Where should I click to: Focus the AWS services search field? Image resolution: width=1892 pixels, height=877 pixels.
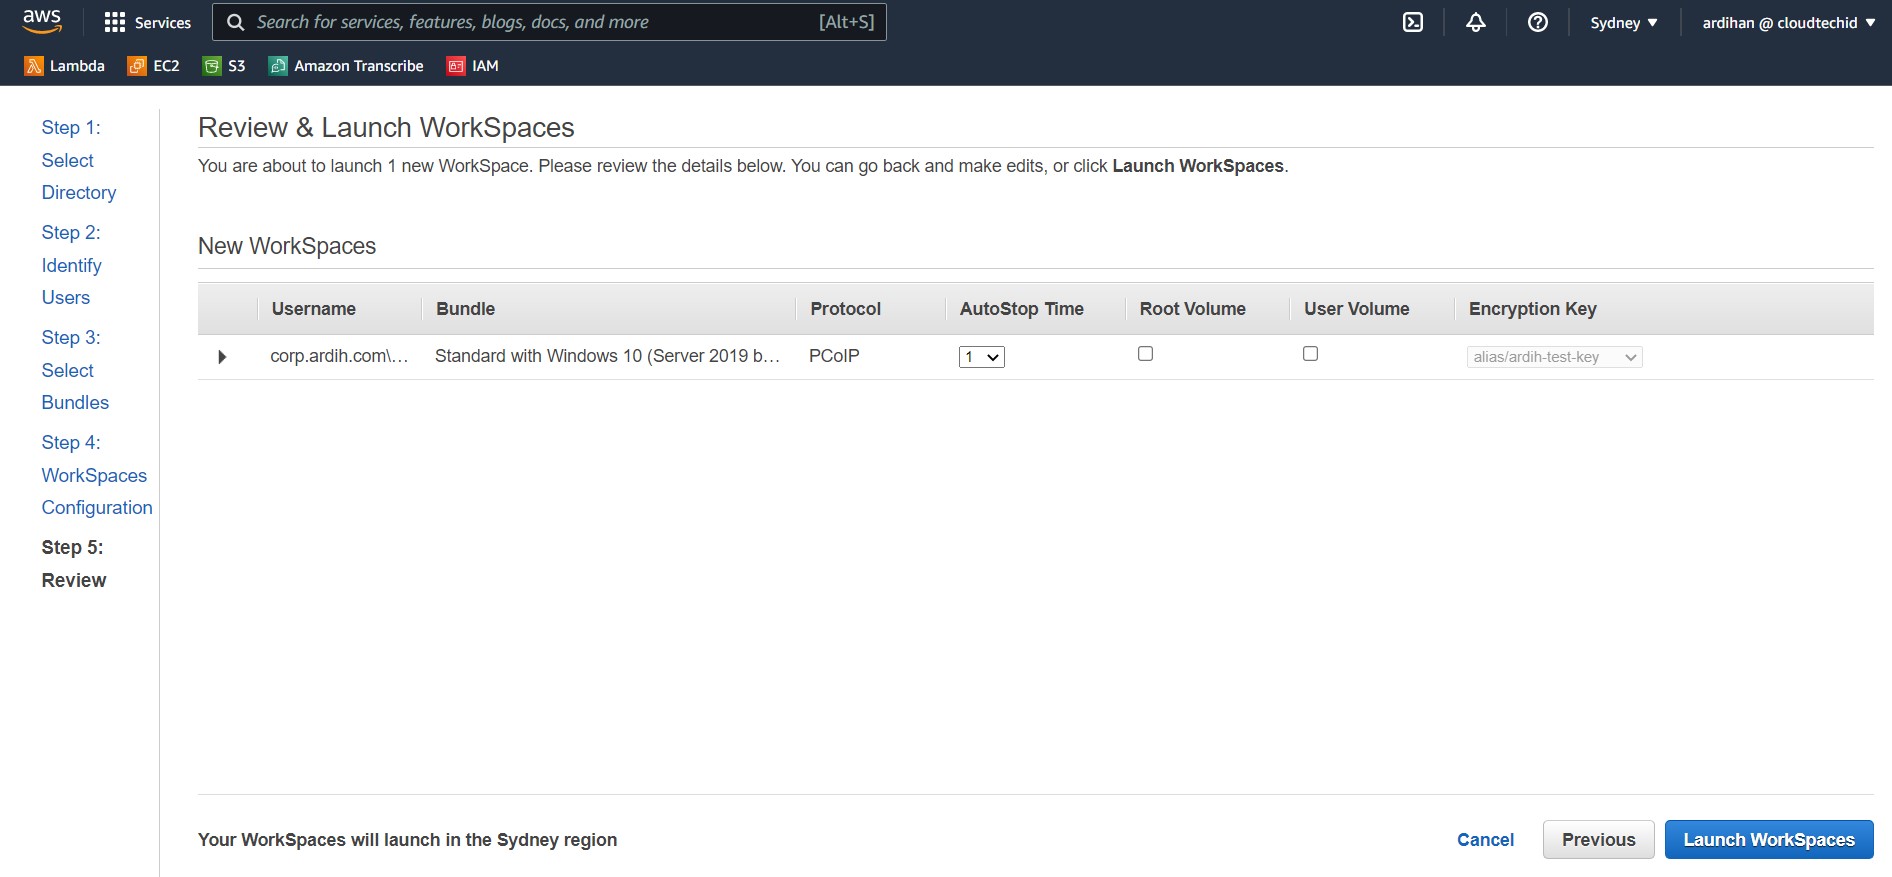point(549,22)
